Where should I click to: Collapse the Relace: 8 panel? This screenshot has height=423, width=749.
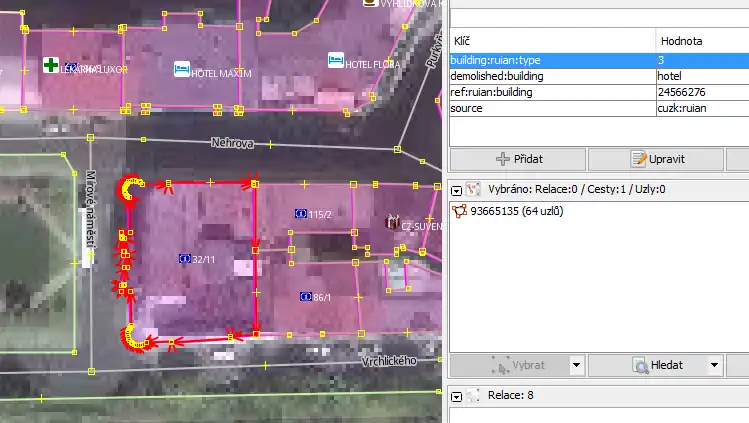(x=457, y=396)
